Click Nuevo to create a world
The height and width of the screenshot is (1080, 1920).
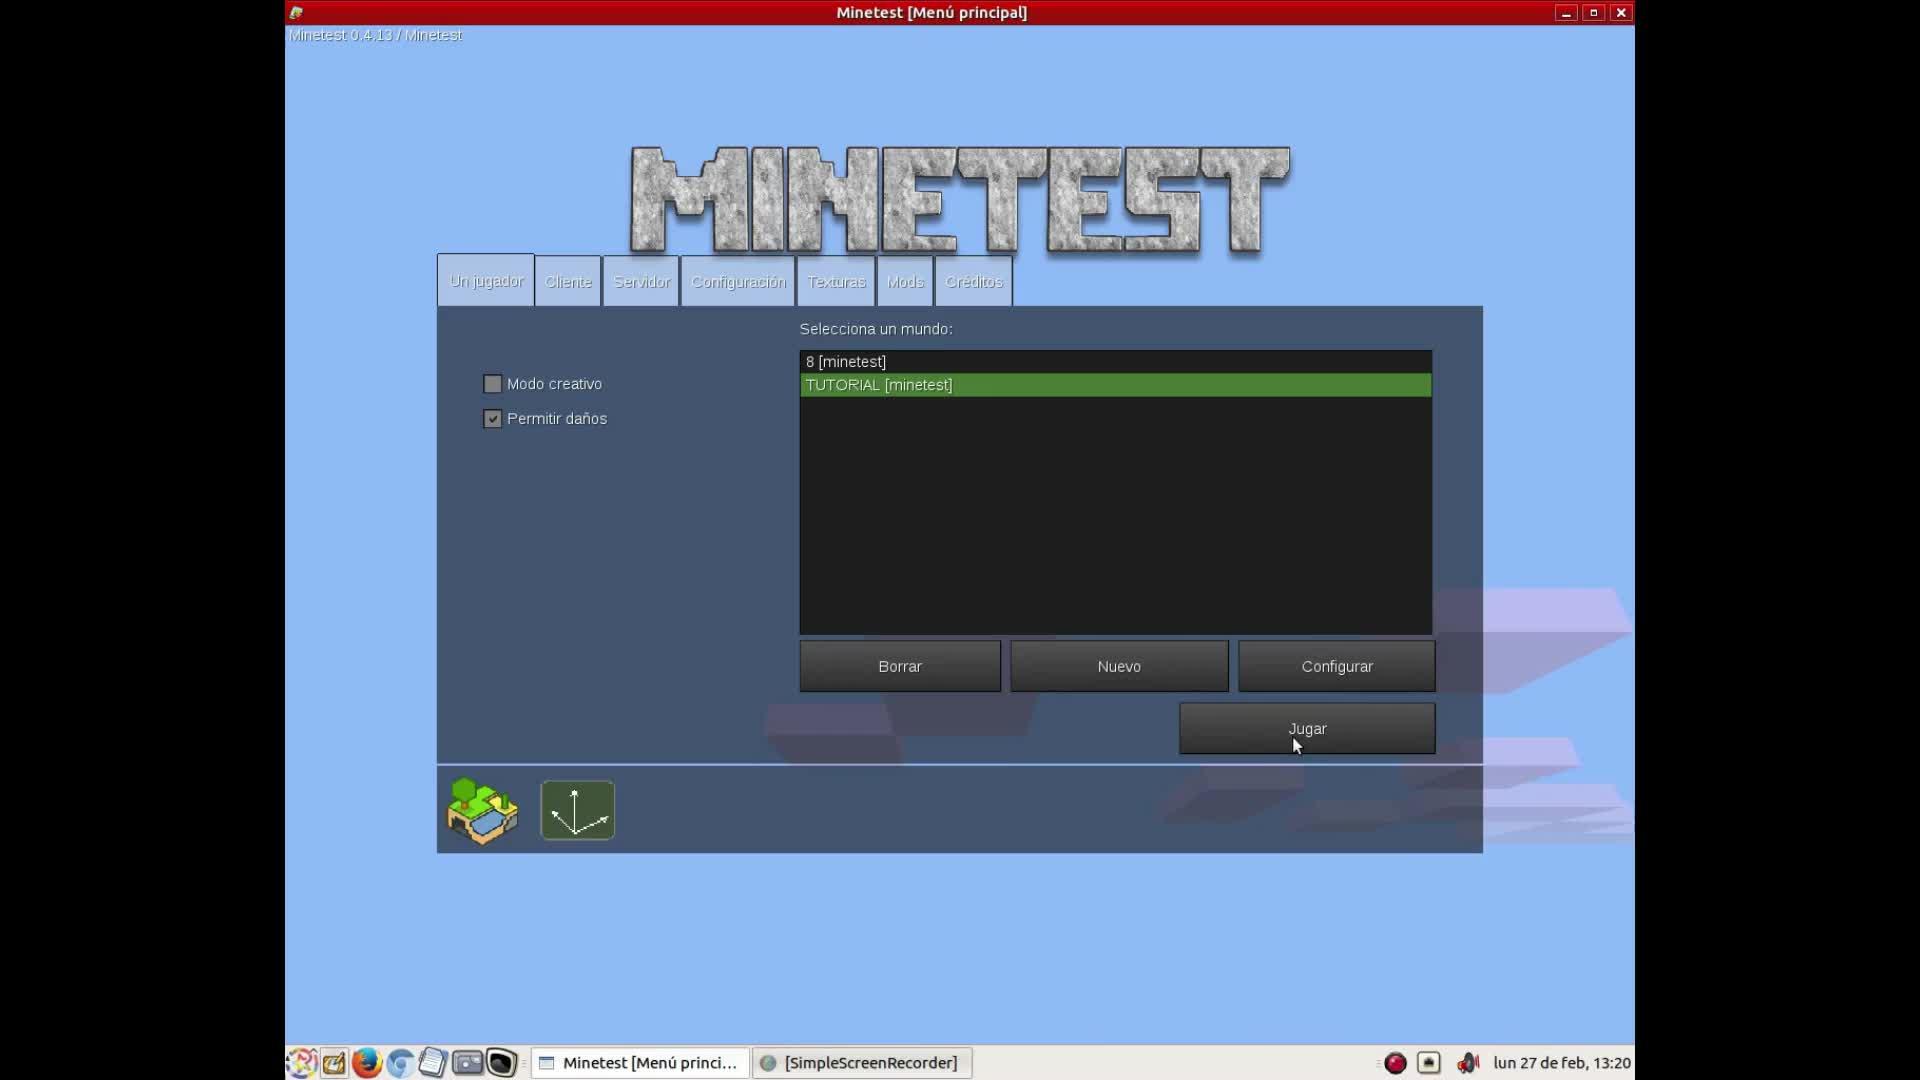coord(1118,666)
